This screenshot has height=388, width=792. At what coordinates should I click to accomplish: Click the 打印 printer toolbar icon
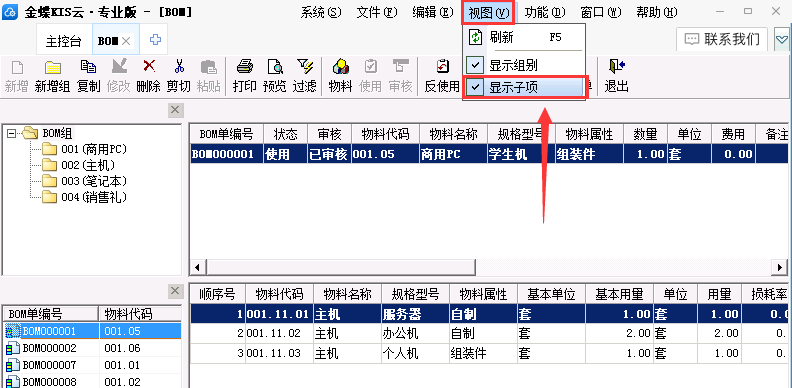244,76
